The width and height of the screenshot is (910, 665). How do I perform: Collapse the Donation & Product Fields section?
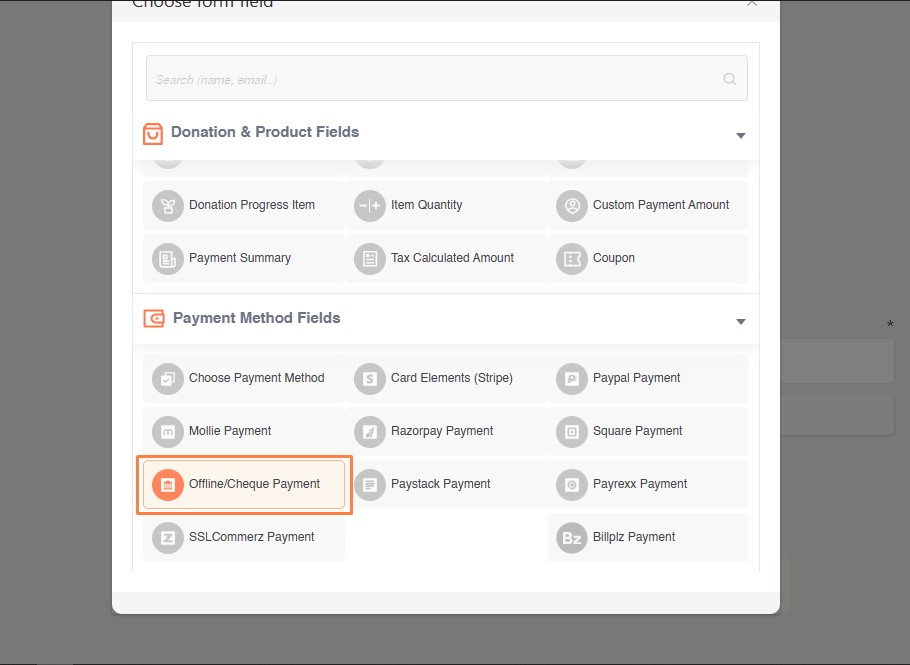point(741,135)
